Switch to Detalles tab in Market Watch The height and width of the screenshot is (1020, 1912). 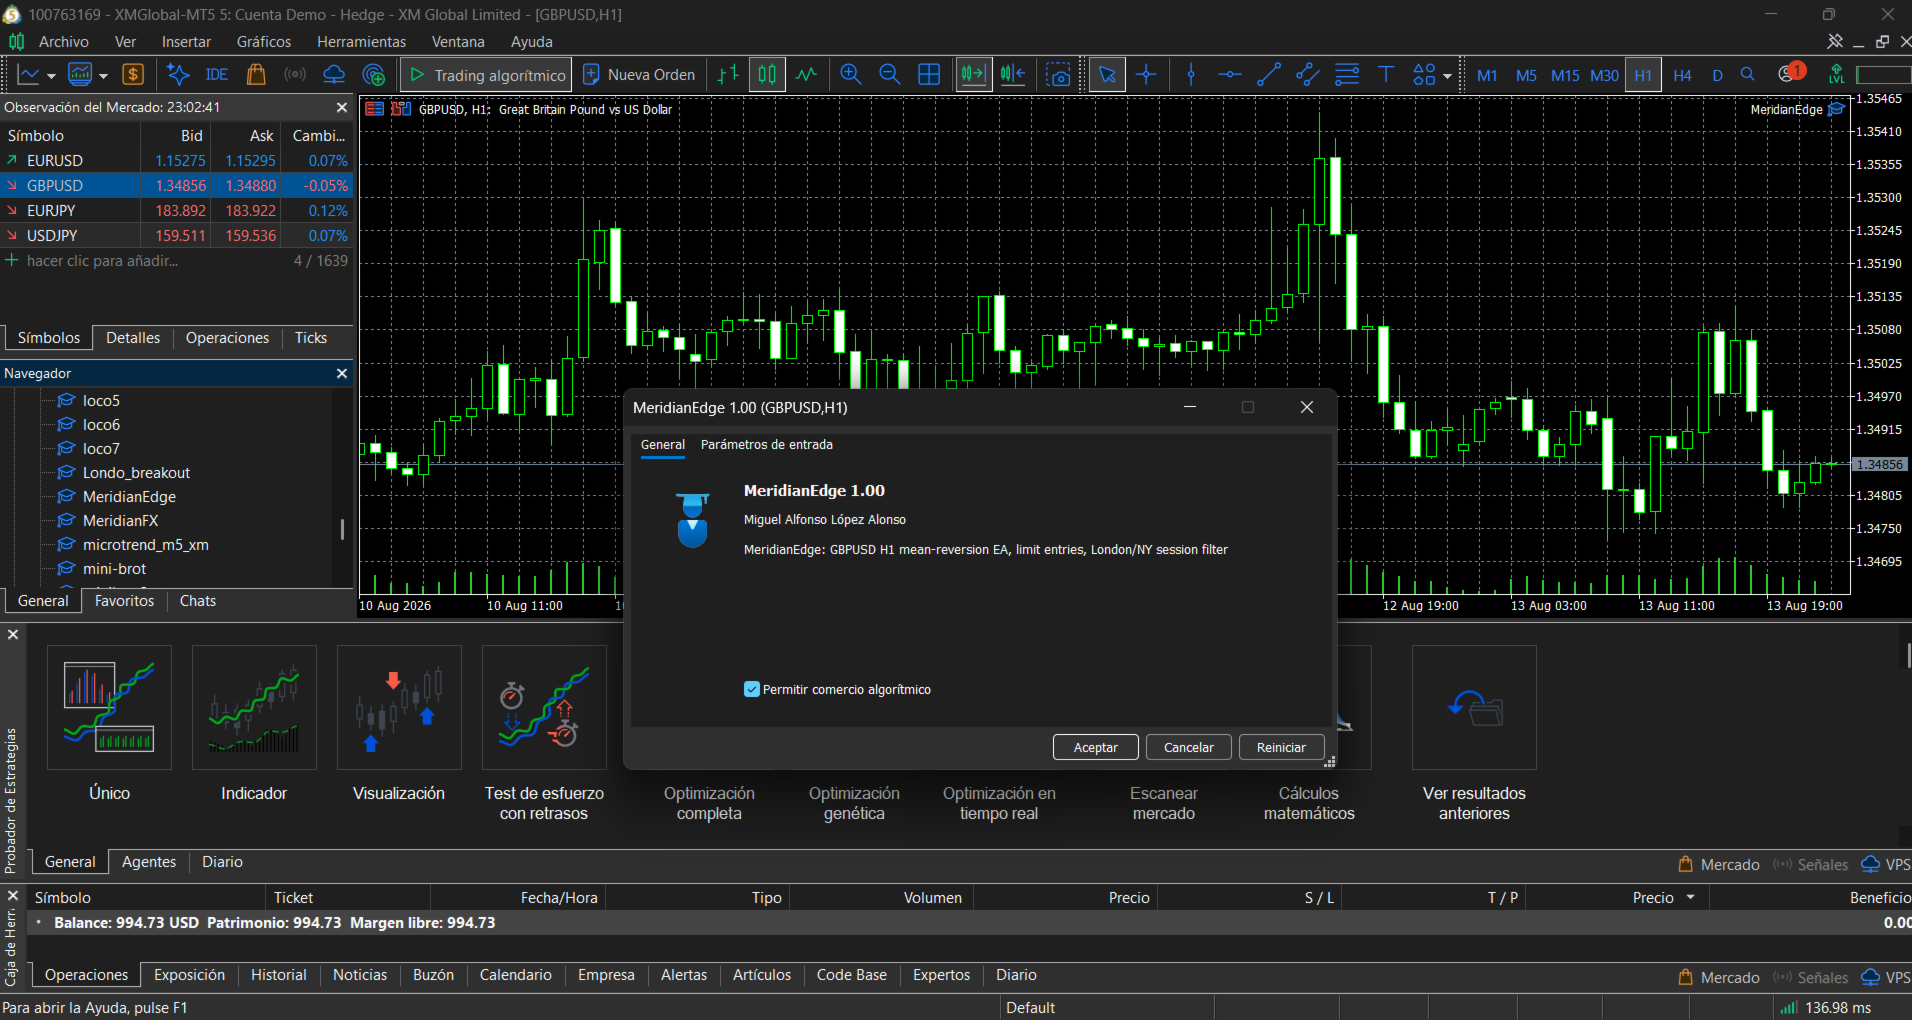click(133, 338)
